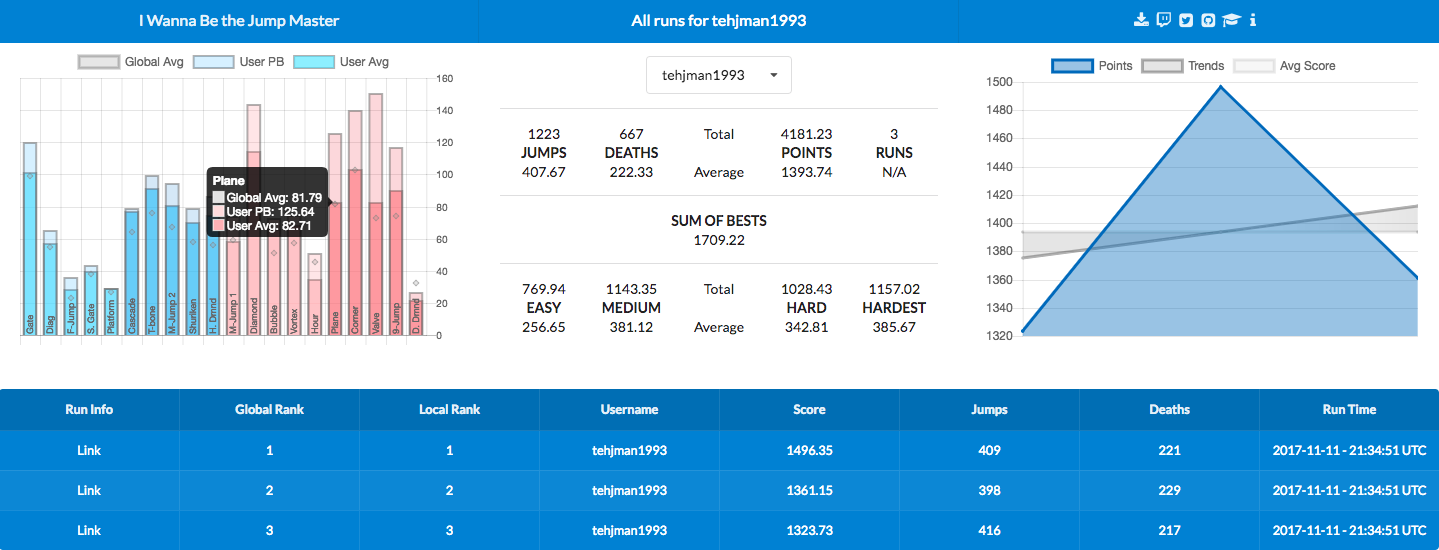Click the jumps cell 398
Image resolution: width=1439 pixels, height=550 pixels.
pyautogui.click(x=989, y=490)
